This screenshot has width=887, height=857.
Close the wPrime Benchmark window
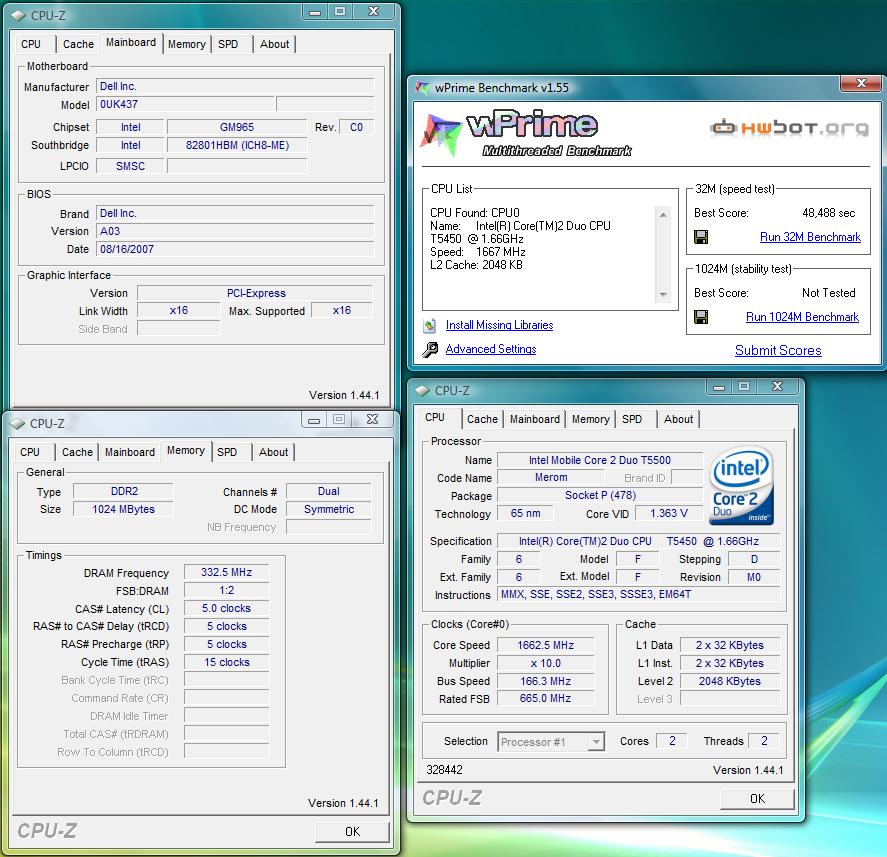(x=861, y=83)
